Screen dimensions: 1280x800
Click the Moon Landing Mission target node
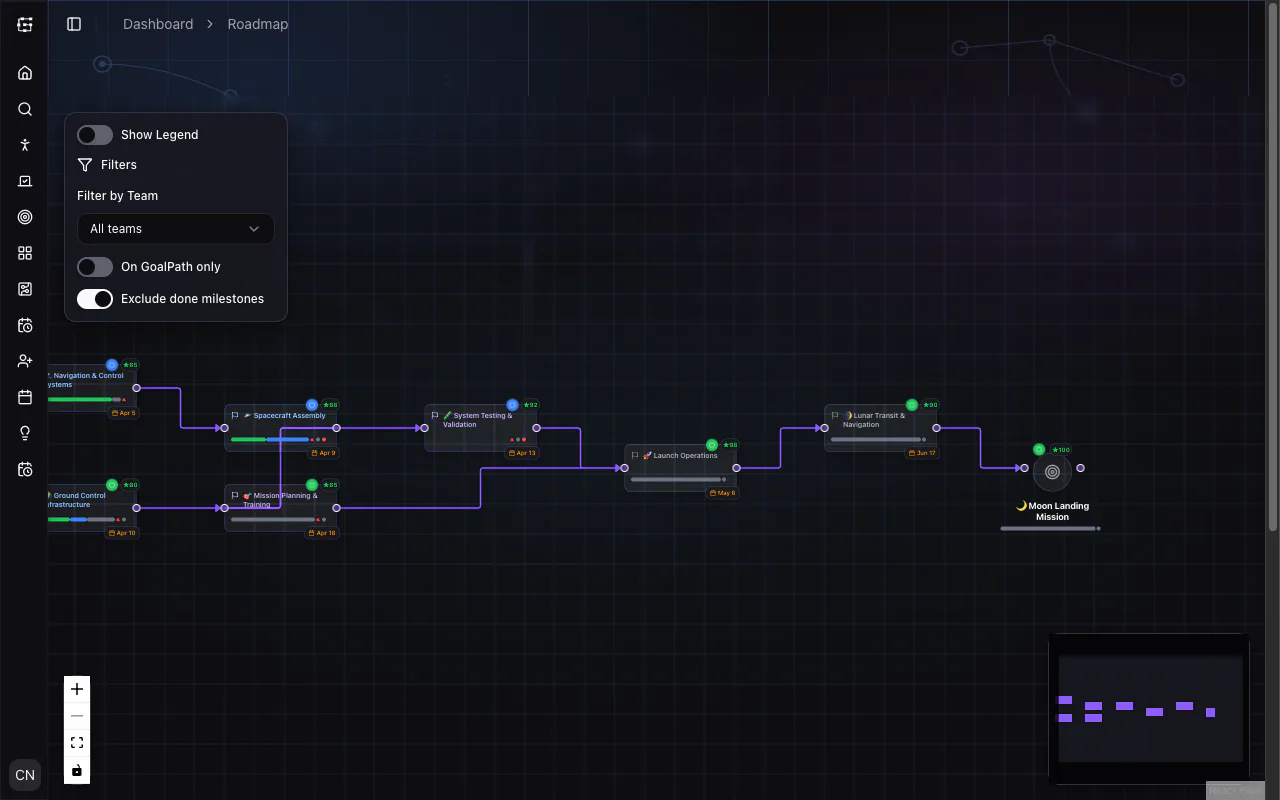1052,472
